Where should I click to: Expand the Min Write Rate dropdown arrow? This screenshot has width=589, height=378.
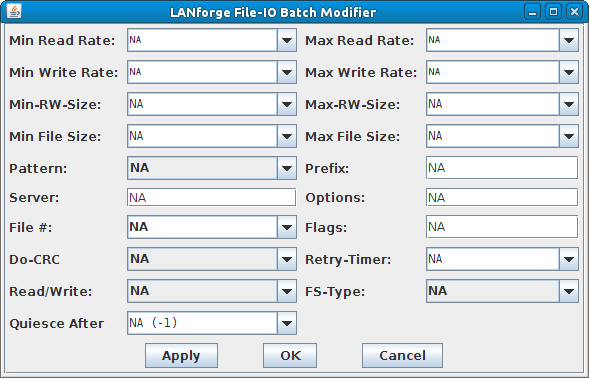pyautogui.click(x=287, y=72)
